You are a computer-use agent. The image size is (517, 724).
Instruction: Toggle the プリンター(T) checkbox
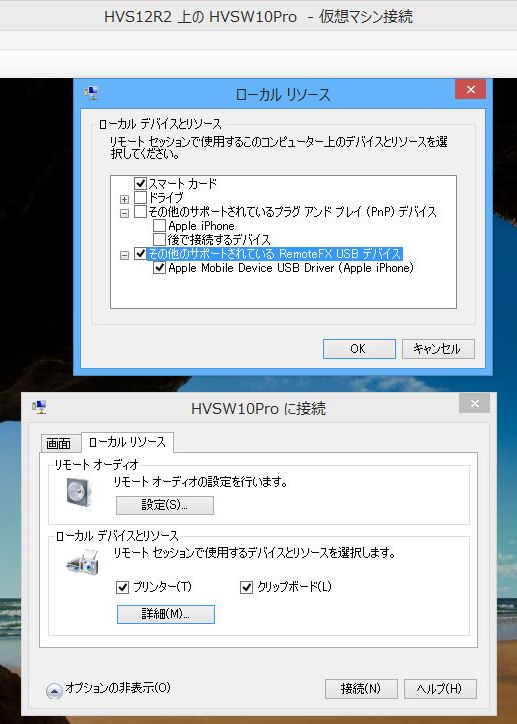coord(122,587)
